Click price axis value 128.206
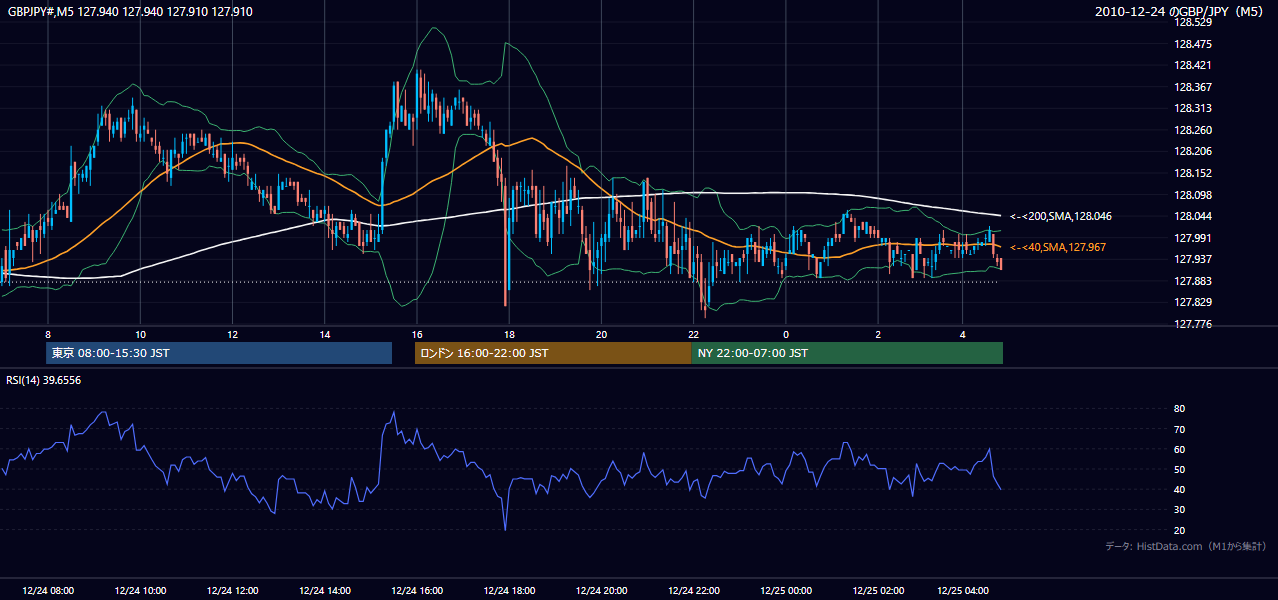The height and width of the screenshot is (600, 1278). (1193, 151)
